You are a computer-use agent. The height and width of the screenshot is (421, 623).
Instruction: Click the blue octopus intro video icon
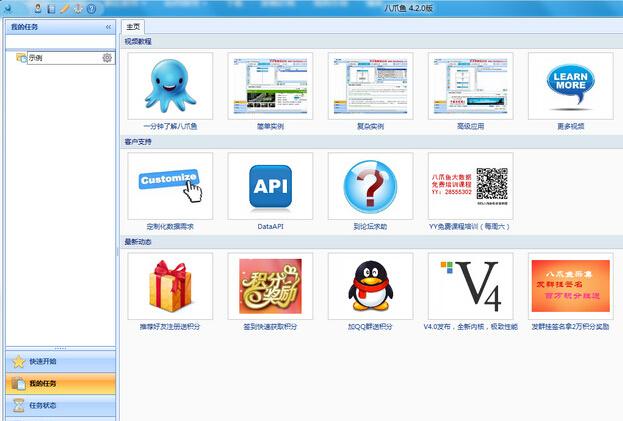[170, 86]
